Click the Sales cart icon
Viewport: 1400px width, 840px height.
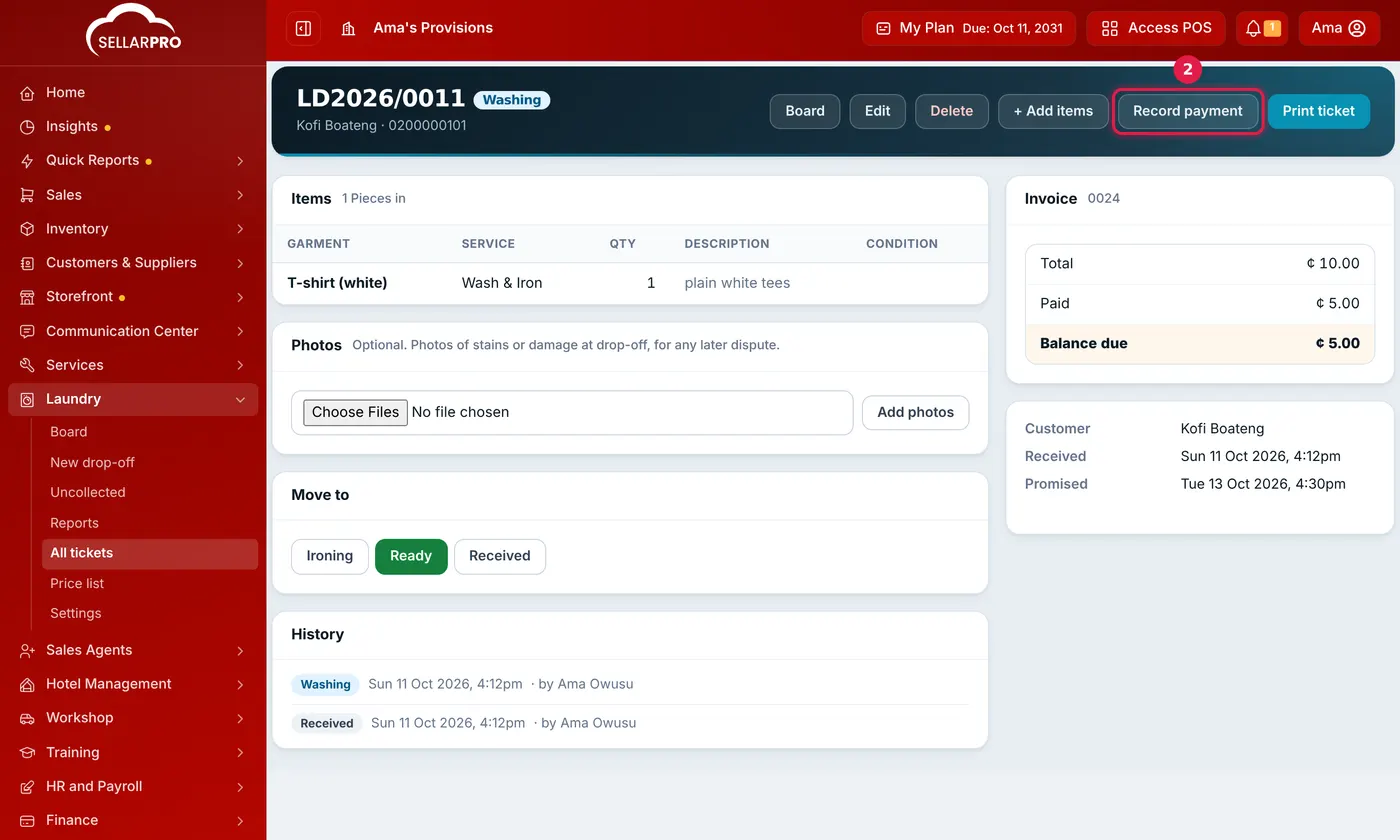(x=27, y=195)
